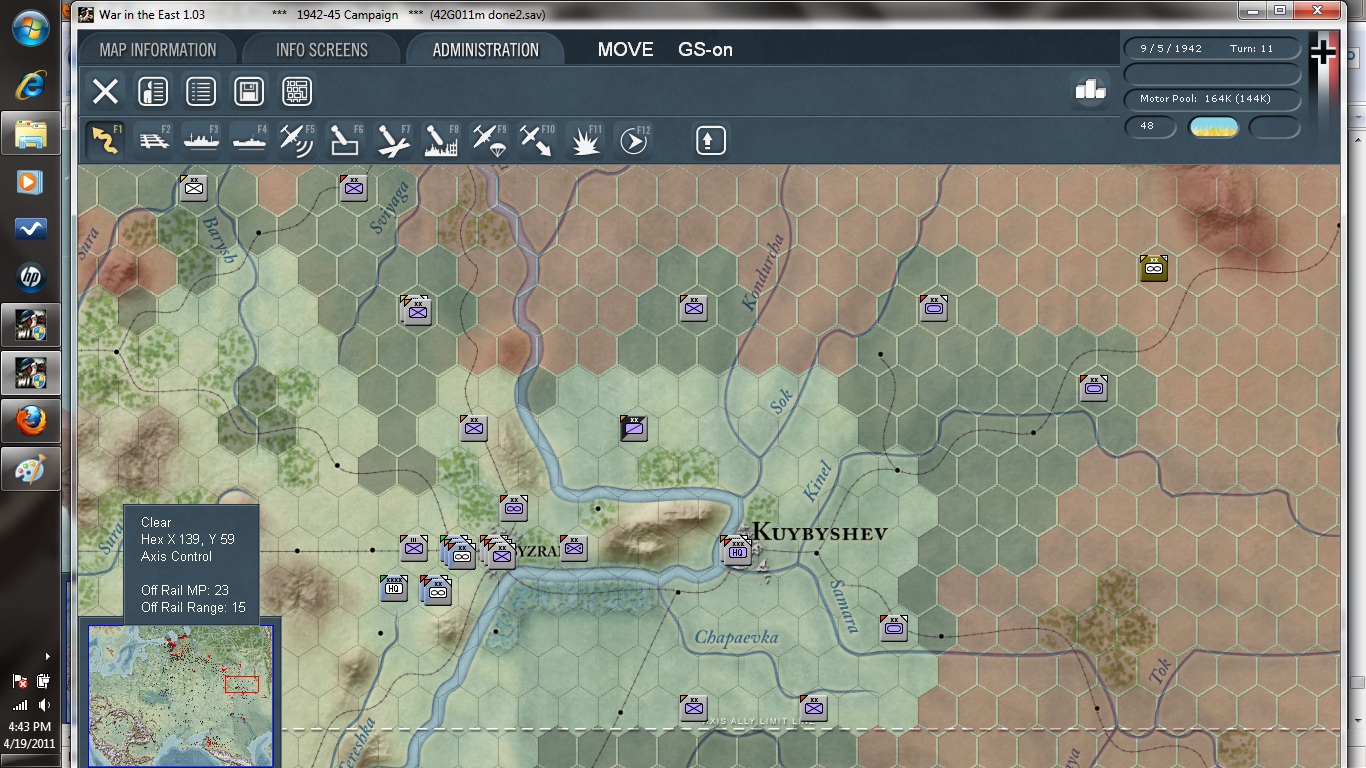Click the date 9/5/1942 turn display
1366x768 pixels.
pos(1212,48)
